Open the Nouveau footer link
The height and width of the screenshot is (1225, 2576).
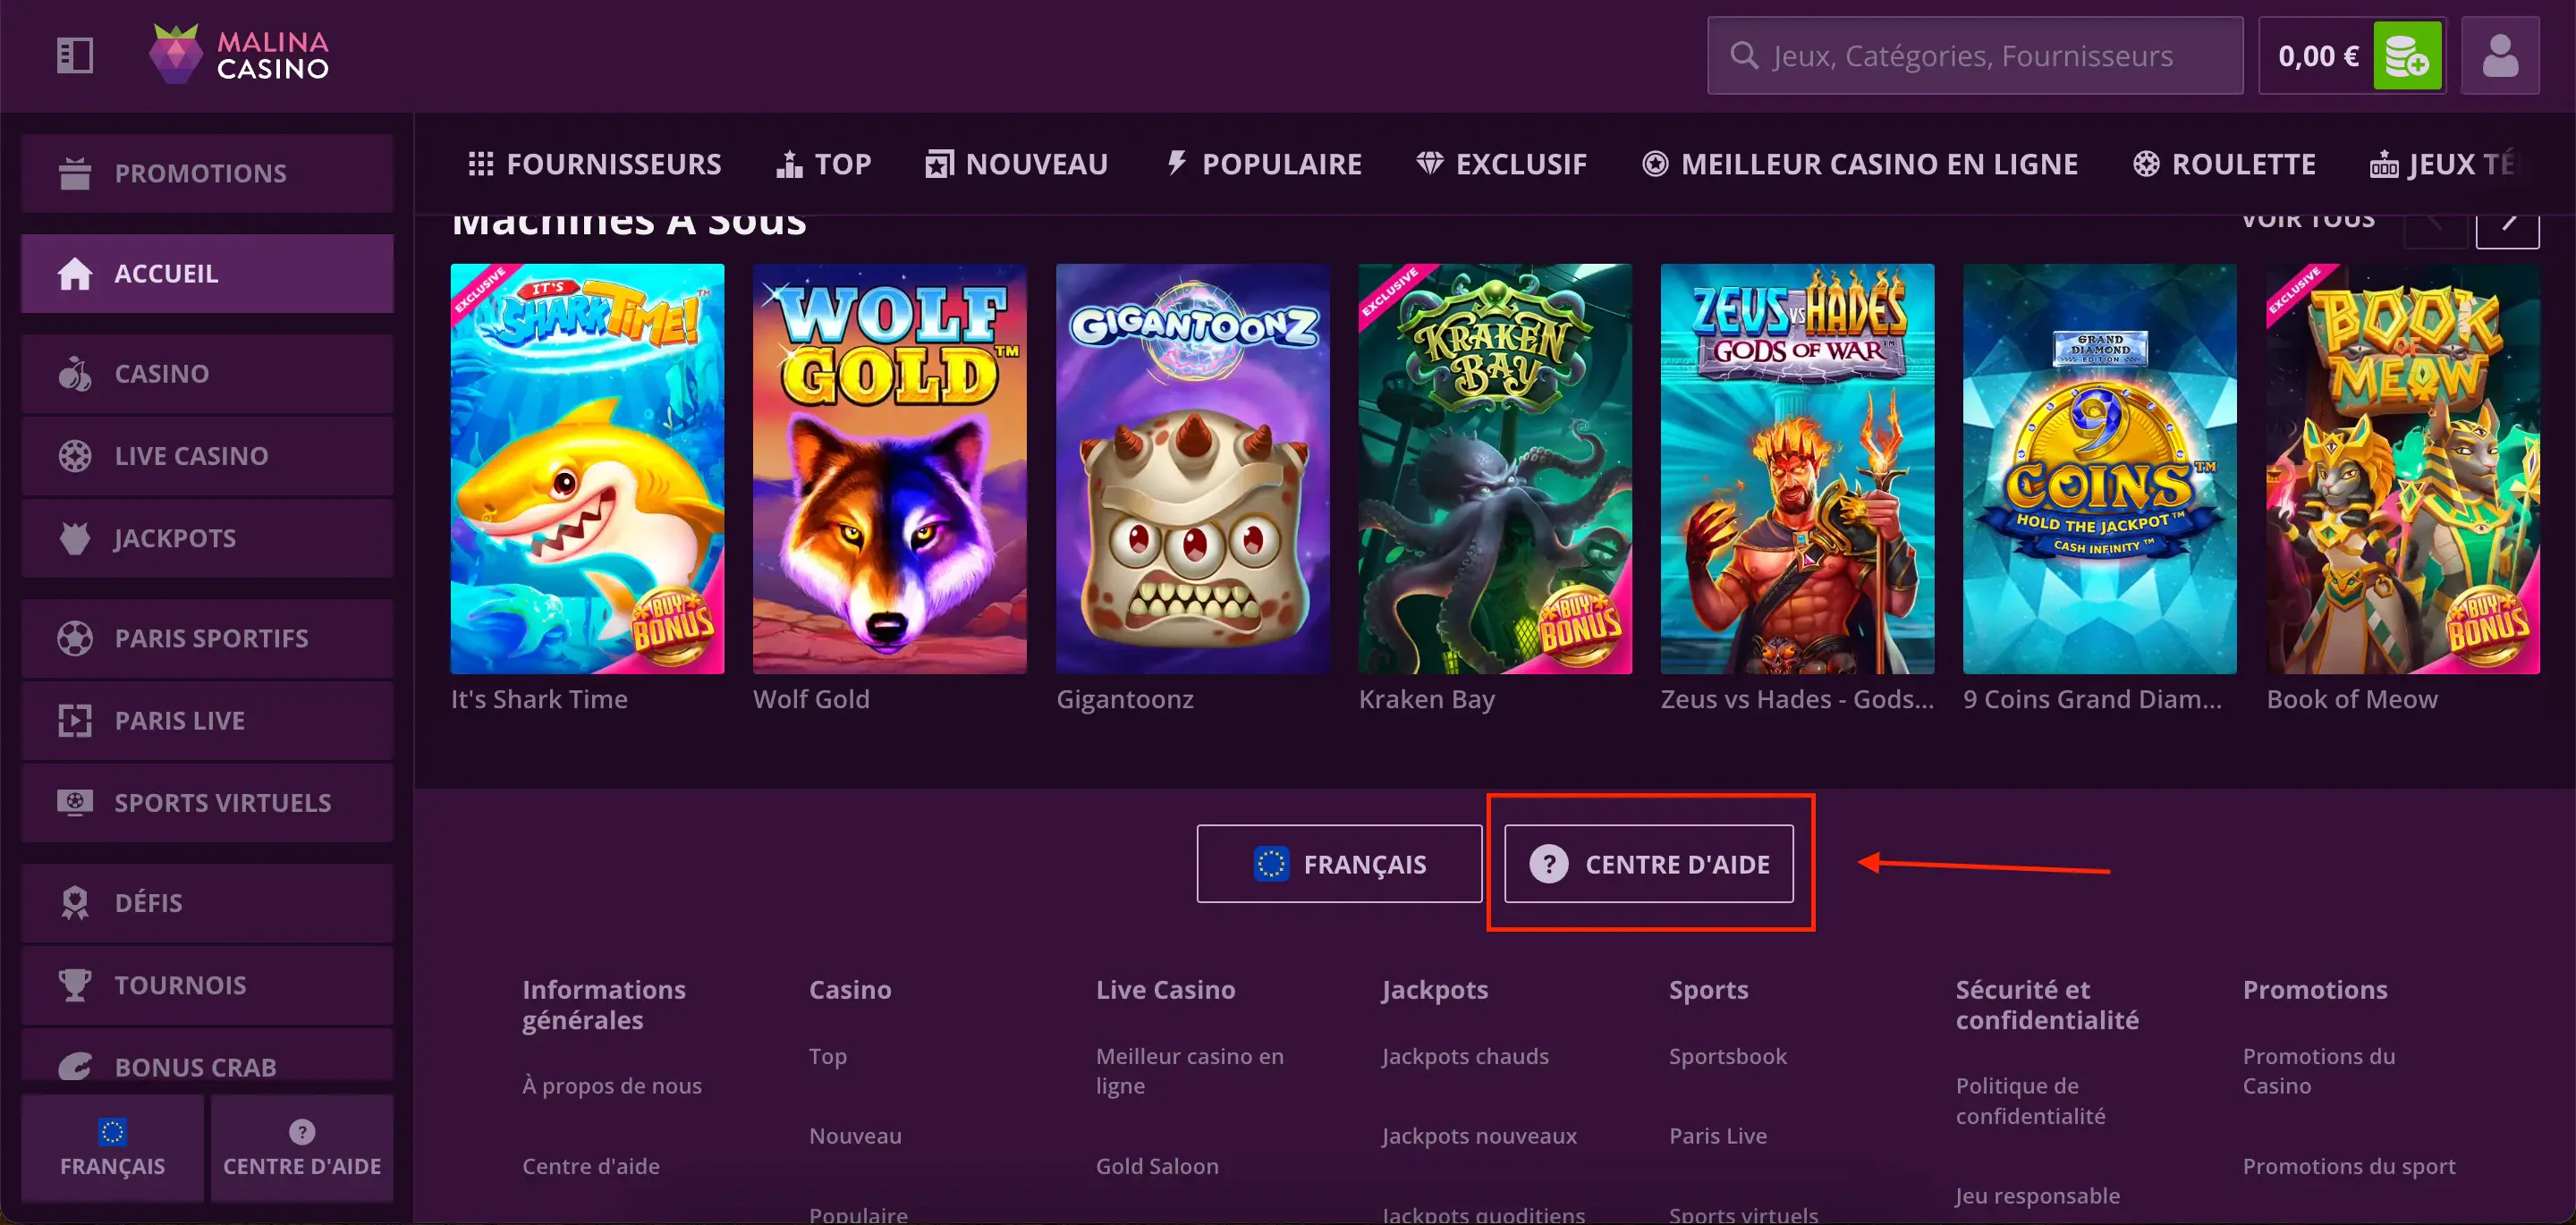click(855, 1136)
